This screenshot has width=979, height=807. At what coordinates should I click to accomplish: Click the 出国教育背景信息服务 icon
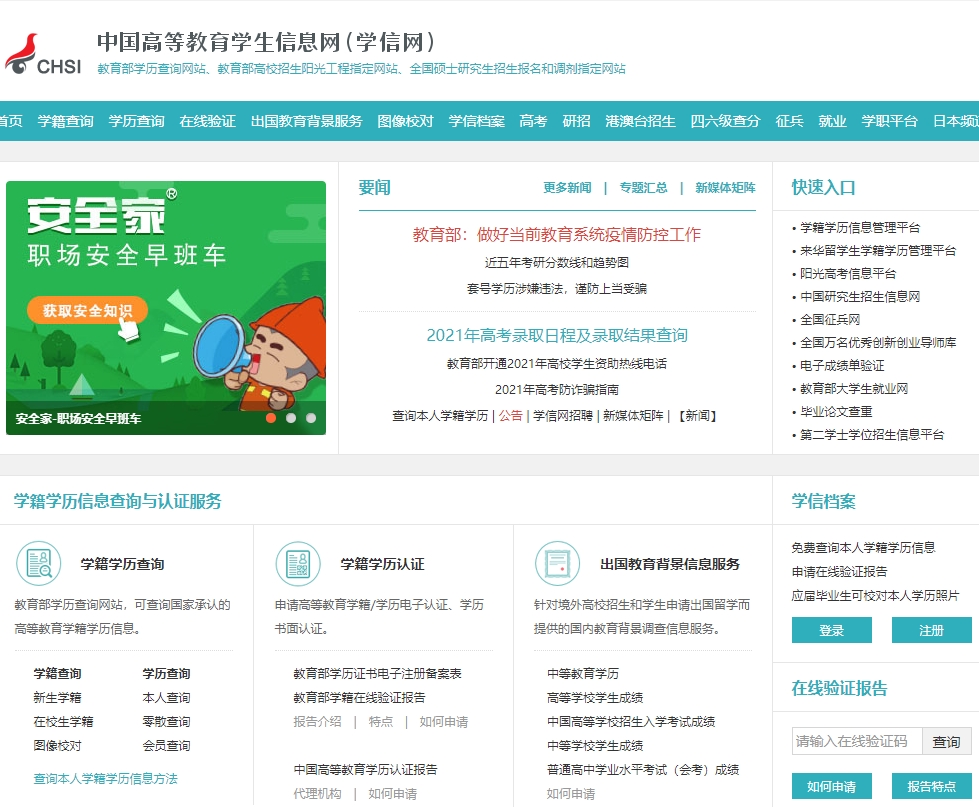(x=558, y=563)
